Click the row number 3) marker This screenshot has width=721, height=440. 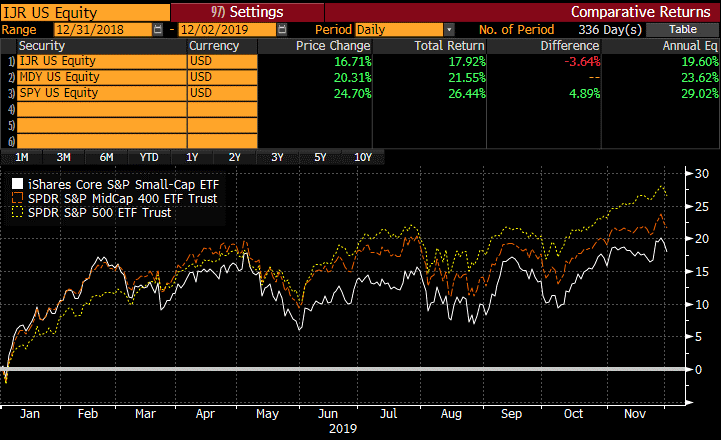pyautogui.click(x=11, y=94)
